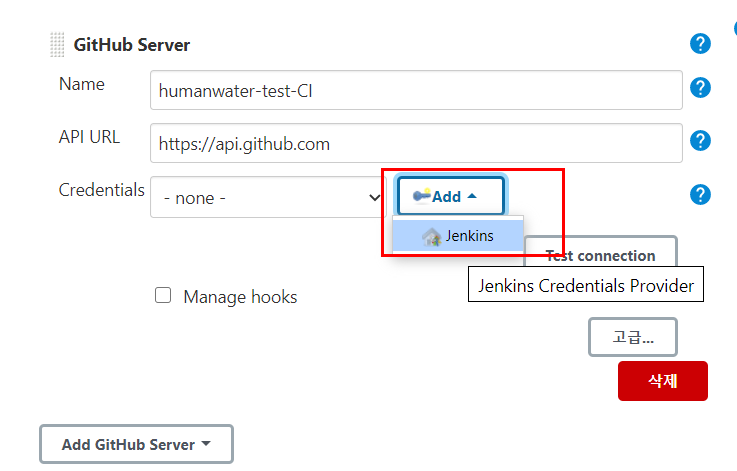The width and height of the screenshot is (737, 471).
Task: Open help icon for API URL field
Action: click(700, 141)
